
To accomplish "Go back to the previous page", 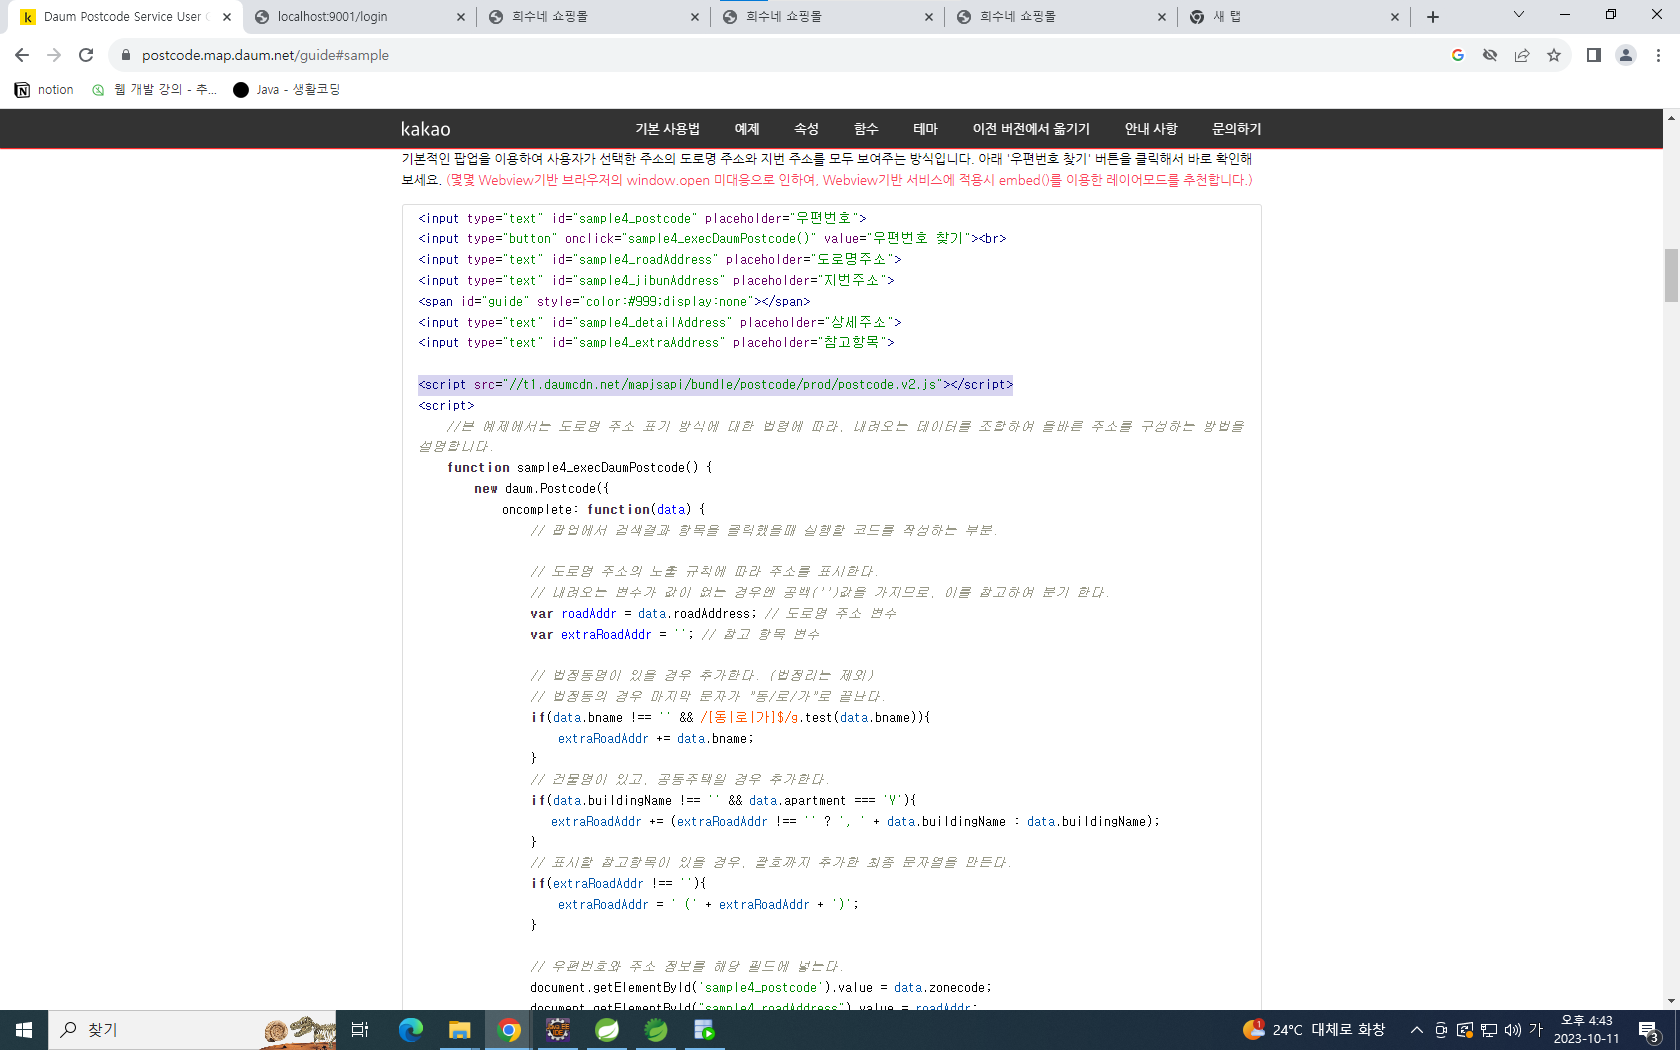I will coord(22,55).
